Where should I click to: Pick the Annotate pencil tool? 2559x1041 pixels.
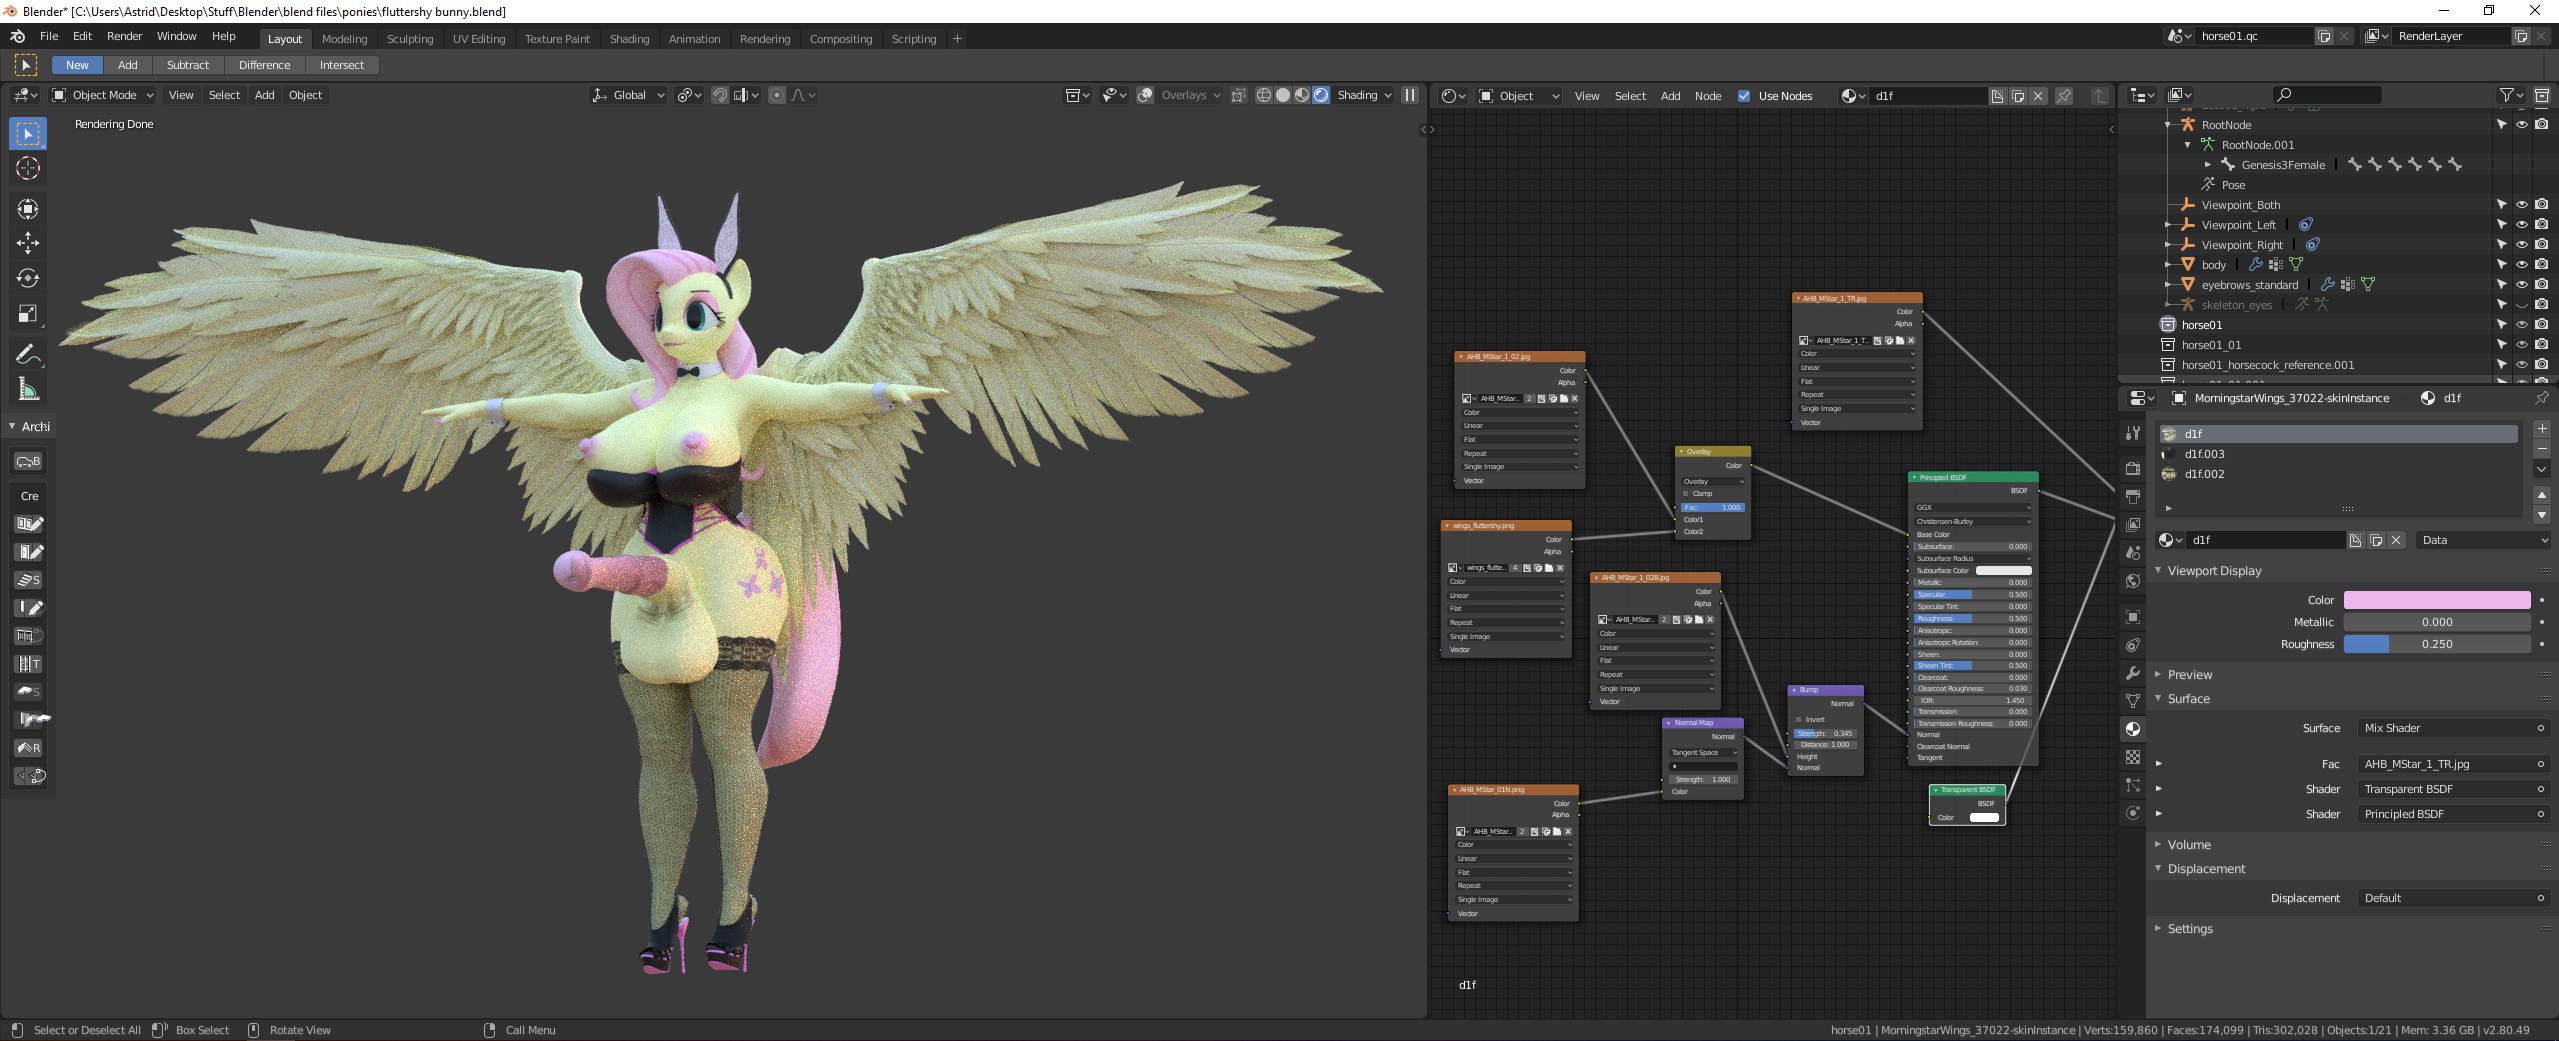point(28,354)
